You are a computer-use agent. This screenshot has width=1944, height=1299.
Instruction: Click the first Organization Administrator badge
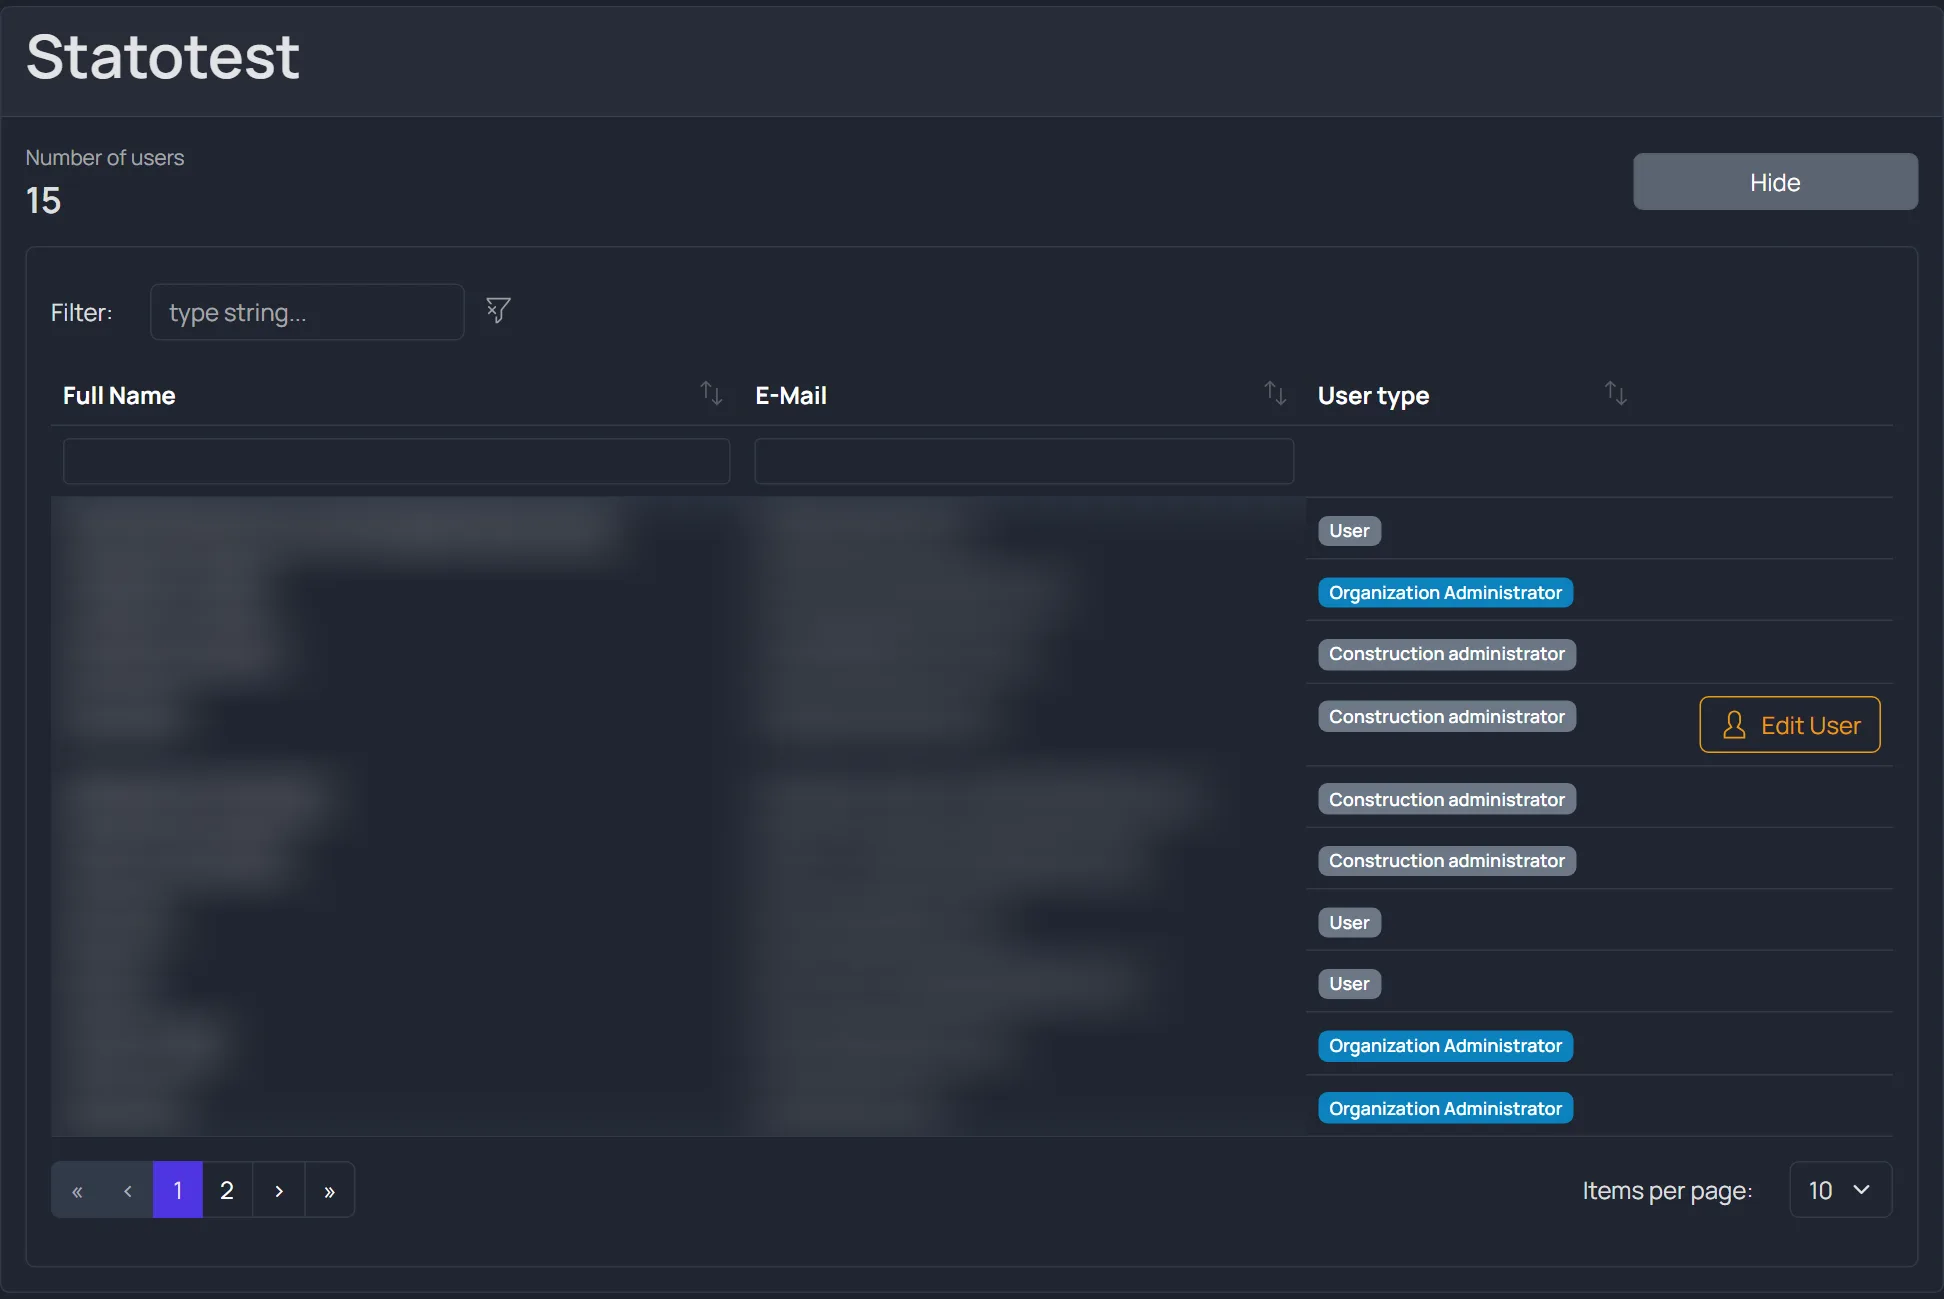[x=1445, y=593]
